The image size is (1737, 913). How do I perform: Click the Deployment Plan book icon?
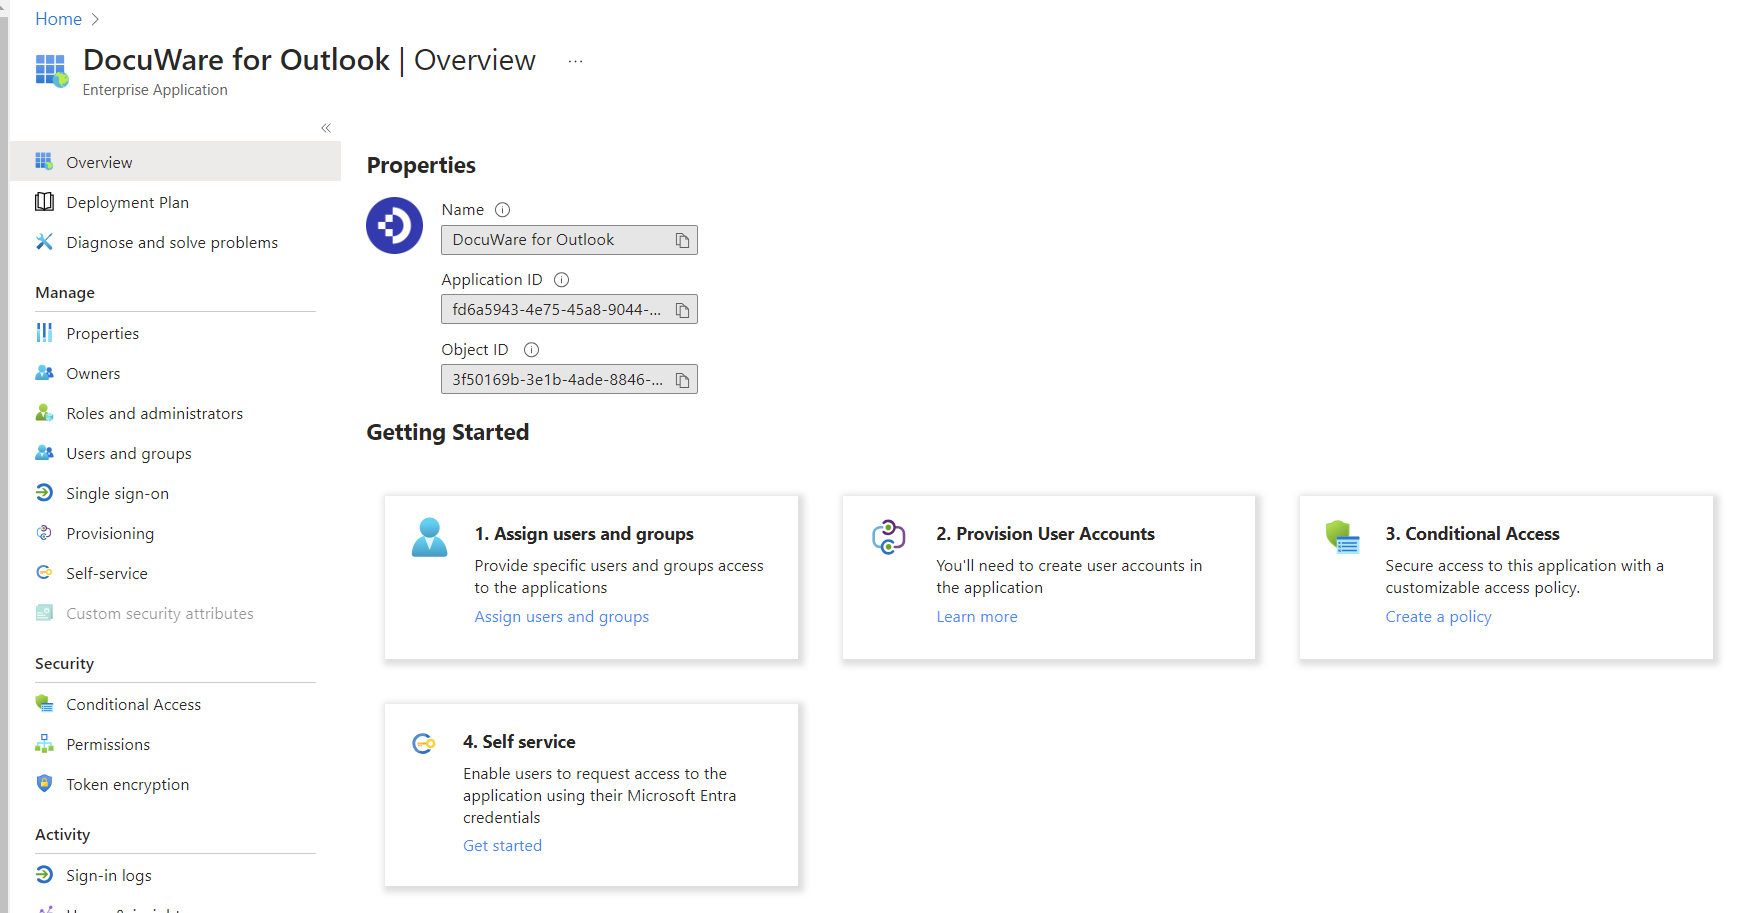tap(44, 202)
